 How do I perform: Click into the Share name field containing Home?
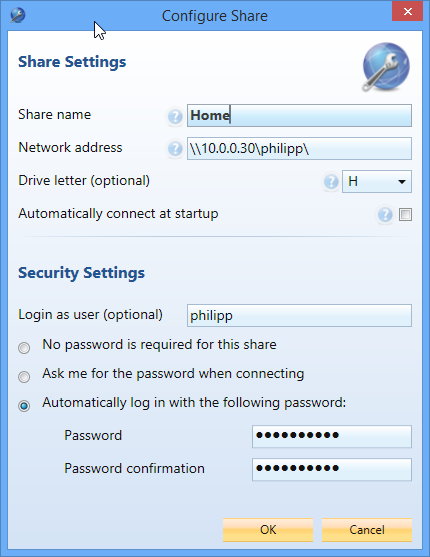(299, 115)
